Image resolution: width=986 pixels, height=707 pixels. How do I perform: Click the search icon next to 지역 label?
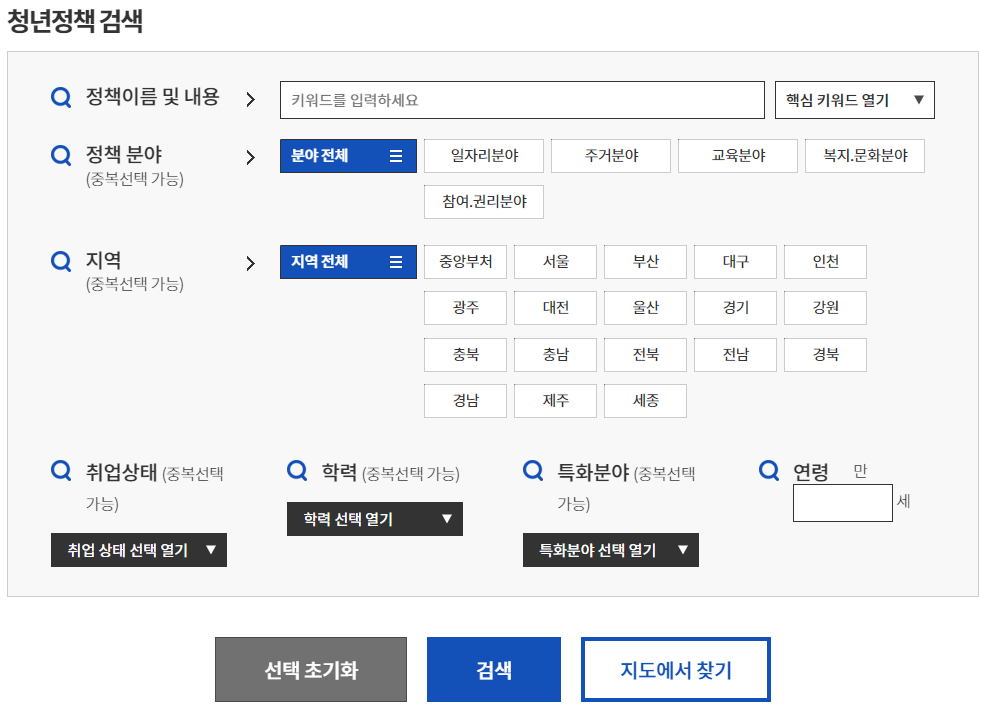pyautogui.click(x=60, y=261)
